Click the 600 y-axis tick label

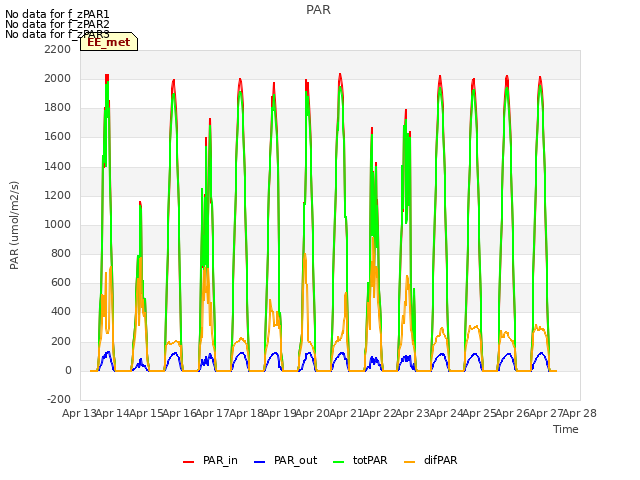point(61,283)
